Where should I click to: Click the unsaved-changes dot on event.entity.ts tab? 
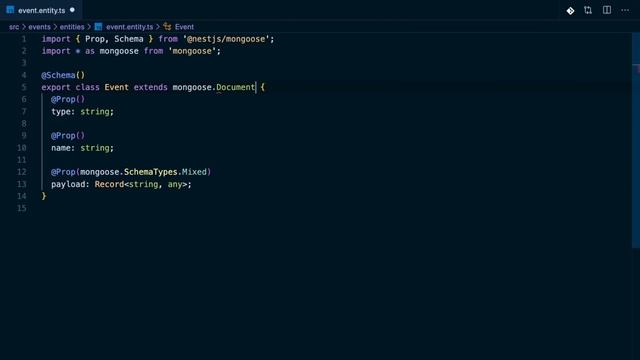point(72,10)
